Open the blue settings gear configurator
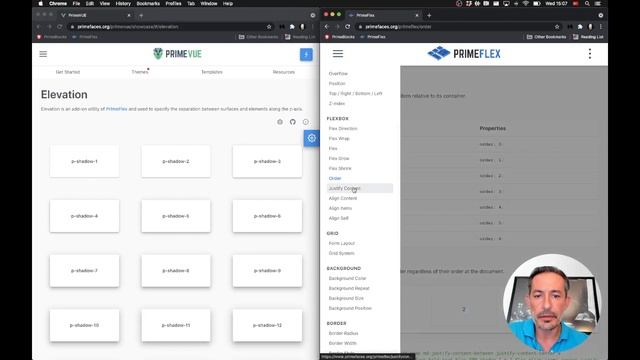 (x=311, y=138)
